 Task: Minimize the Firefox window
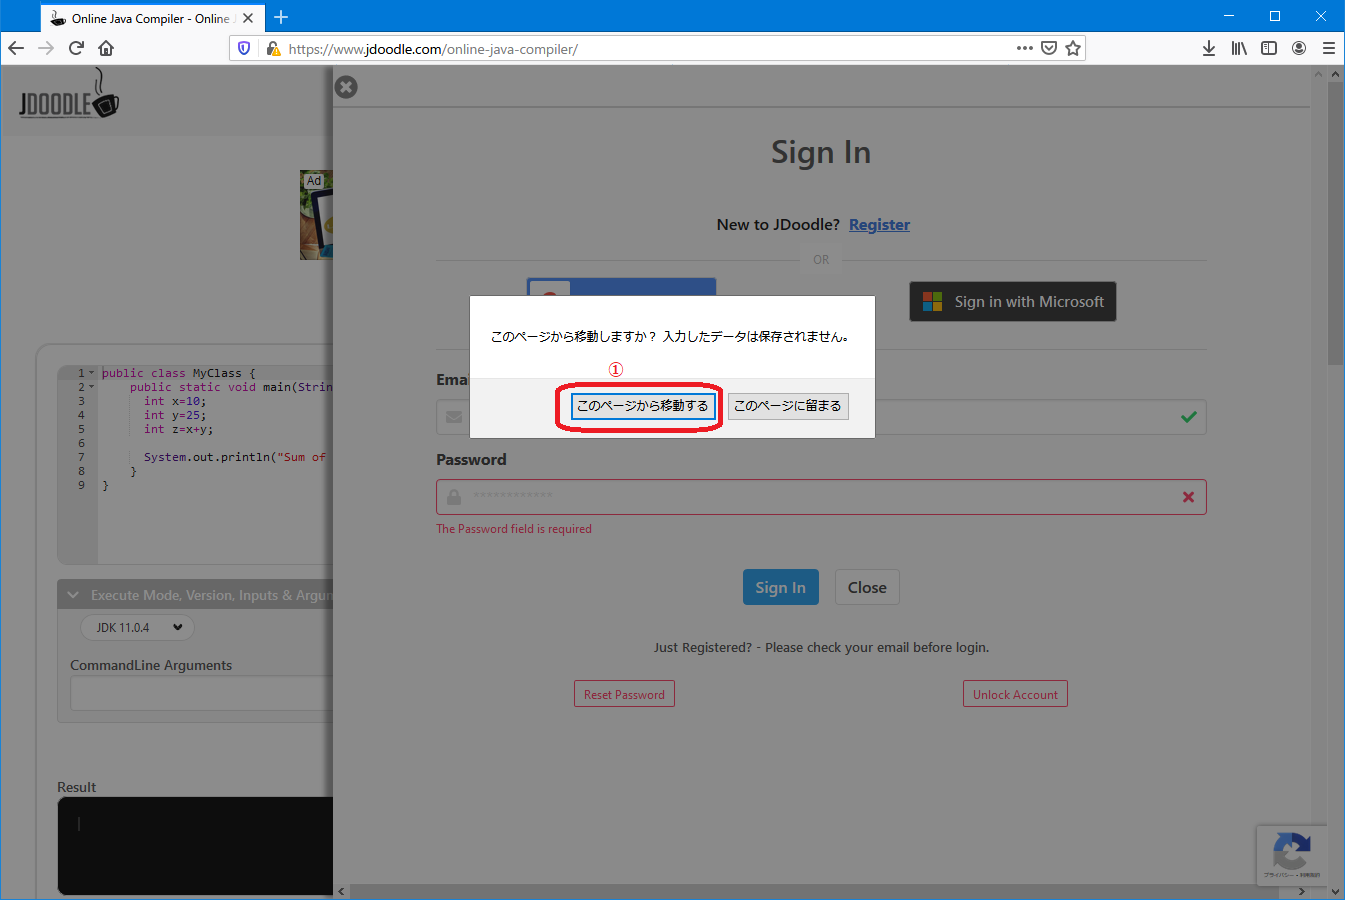[1229, 16]
